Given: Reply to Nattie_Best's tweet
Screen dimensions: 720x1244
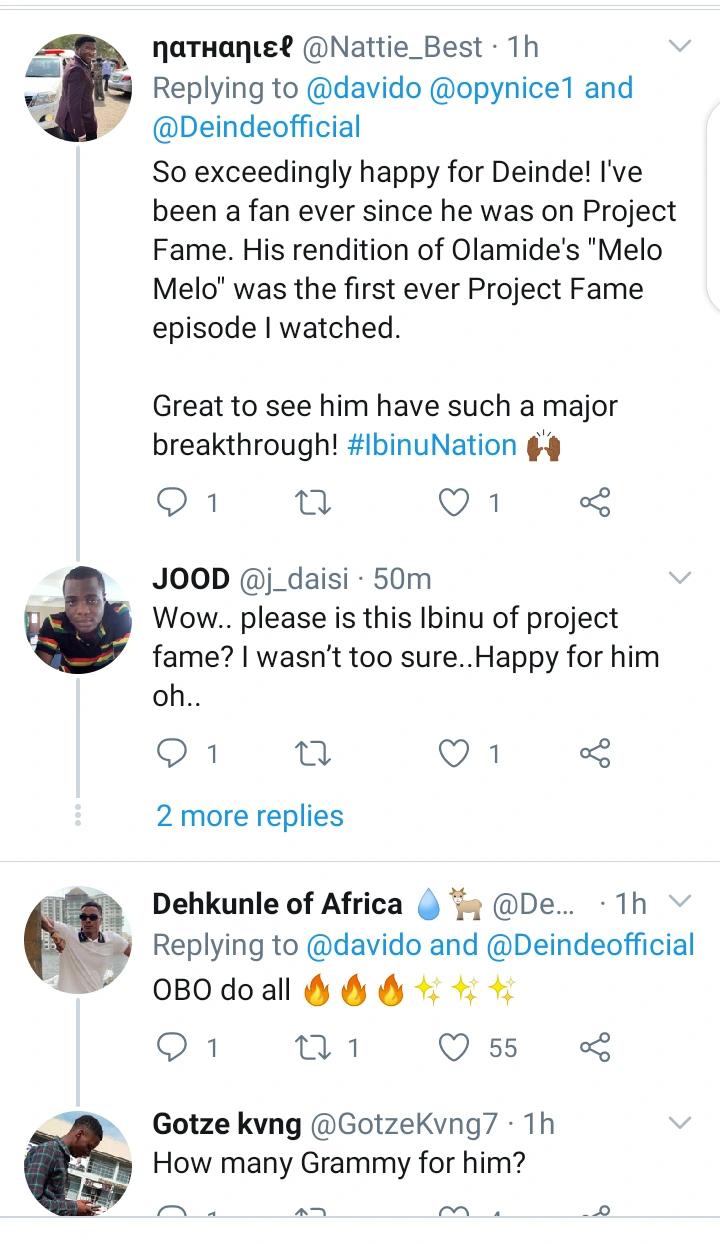Looking at the screenshot, I should pos(174,503).
